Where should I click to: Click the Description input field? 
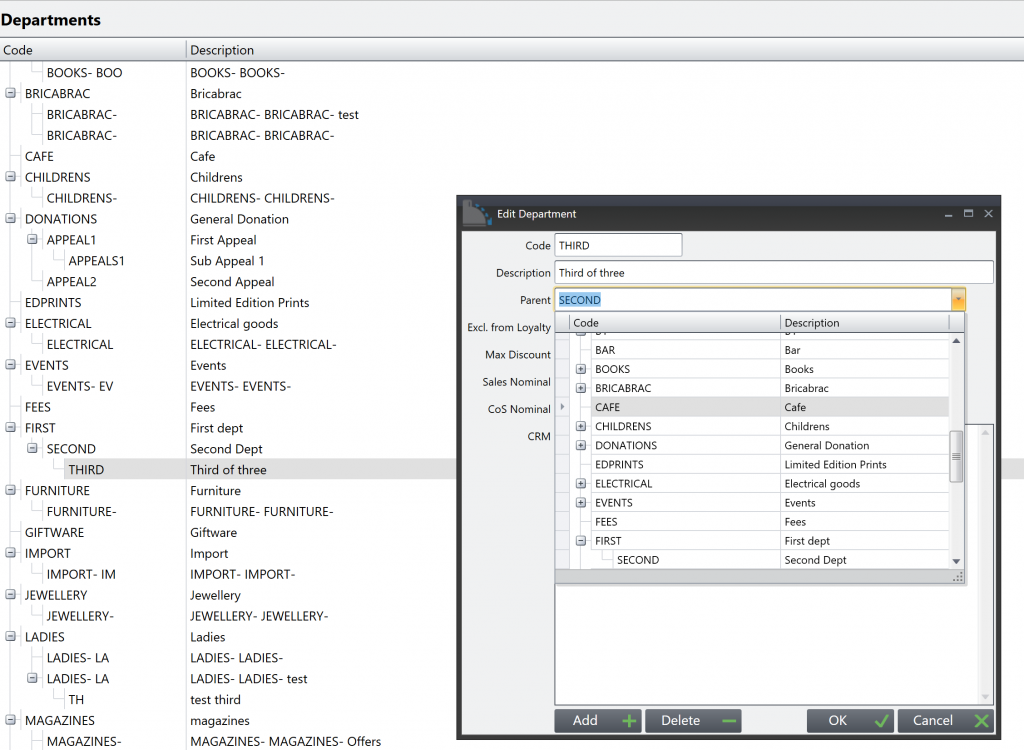click(774, 272)
